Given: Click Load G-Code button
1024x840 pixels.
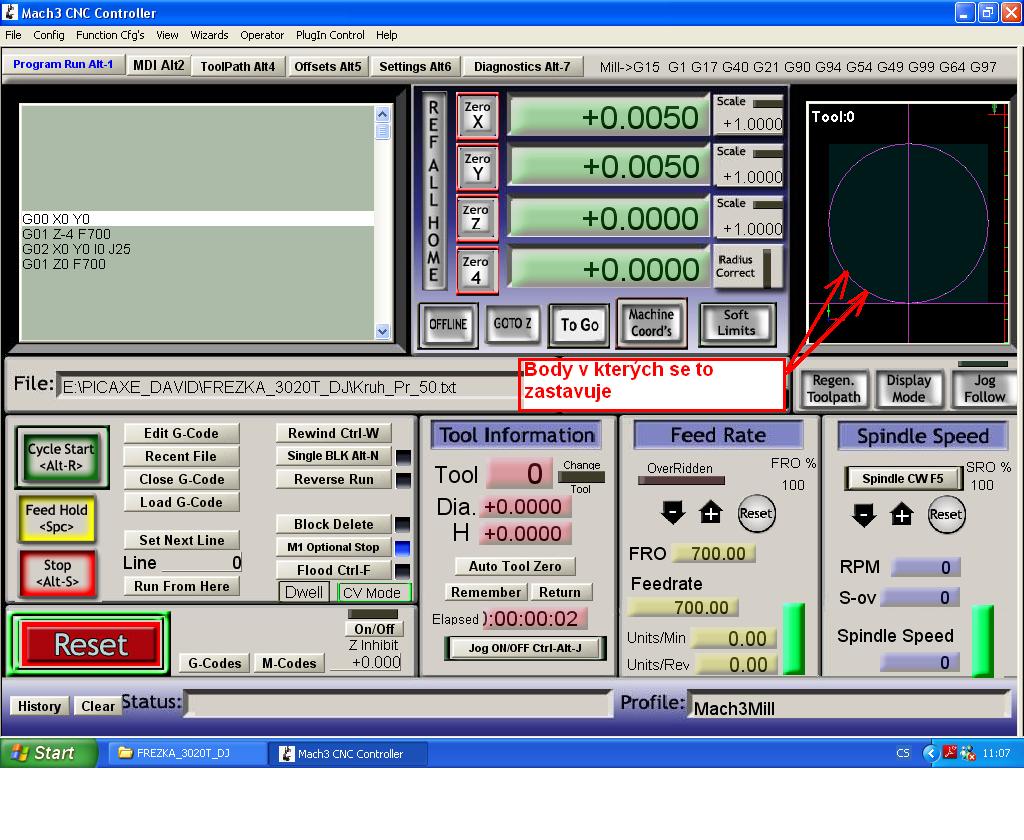Looking at the screenshot, I should tap(182, 502).
